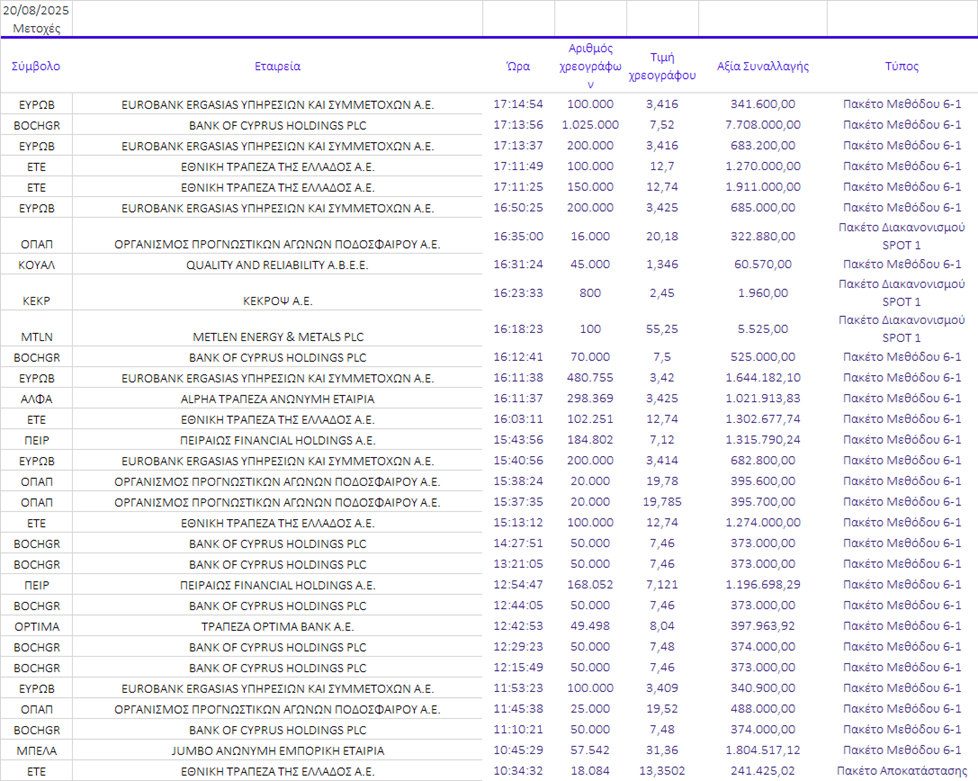Select value cell 322.880,00
This screenshot has height=781, width=978.
pyautogui.click(x=763, y=236)
